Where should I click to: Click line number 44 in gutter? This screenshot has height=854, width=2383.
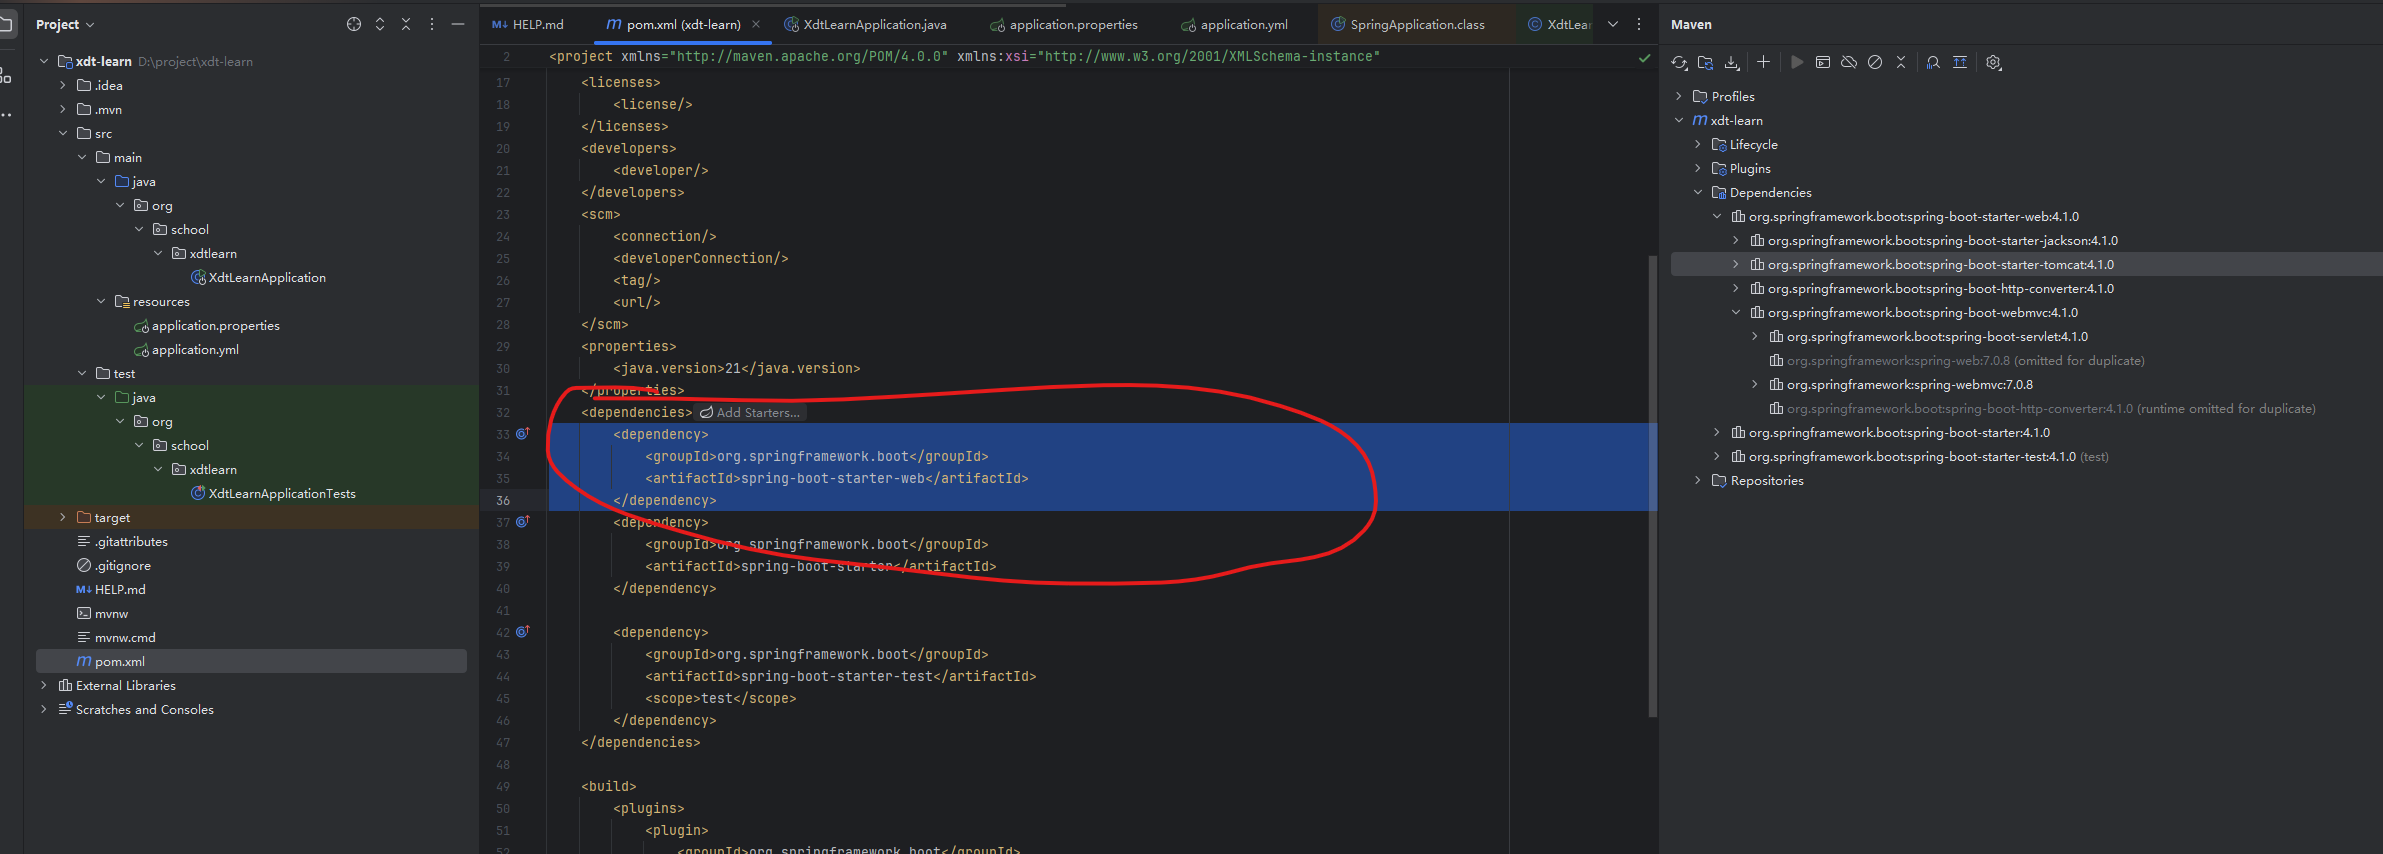(503, 677)
